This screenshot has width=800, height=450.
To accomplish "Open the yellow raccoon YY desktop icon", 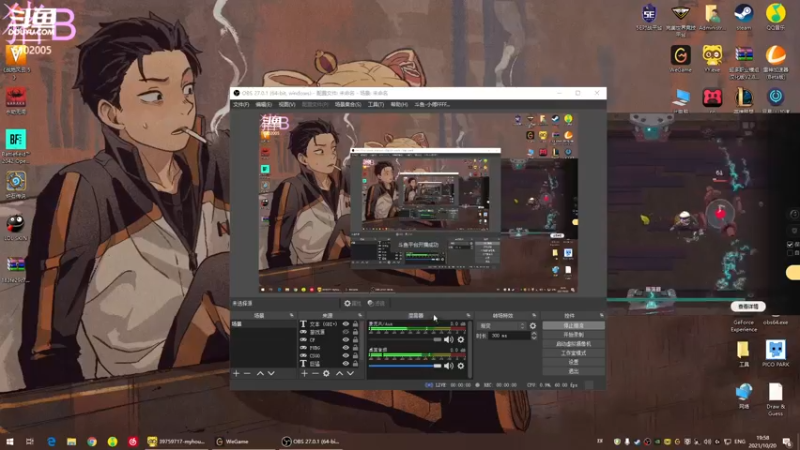I will pos(712,59).
